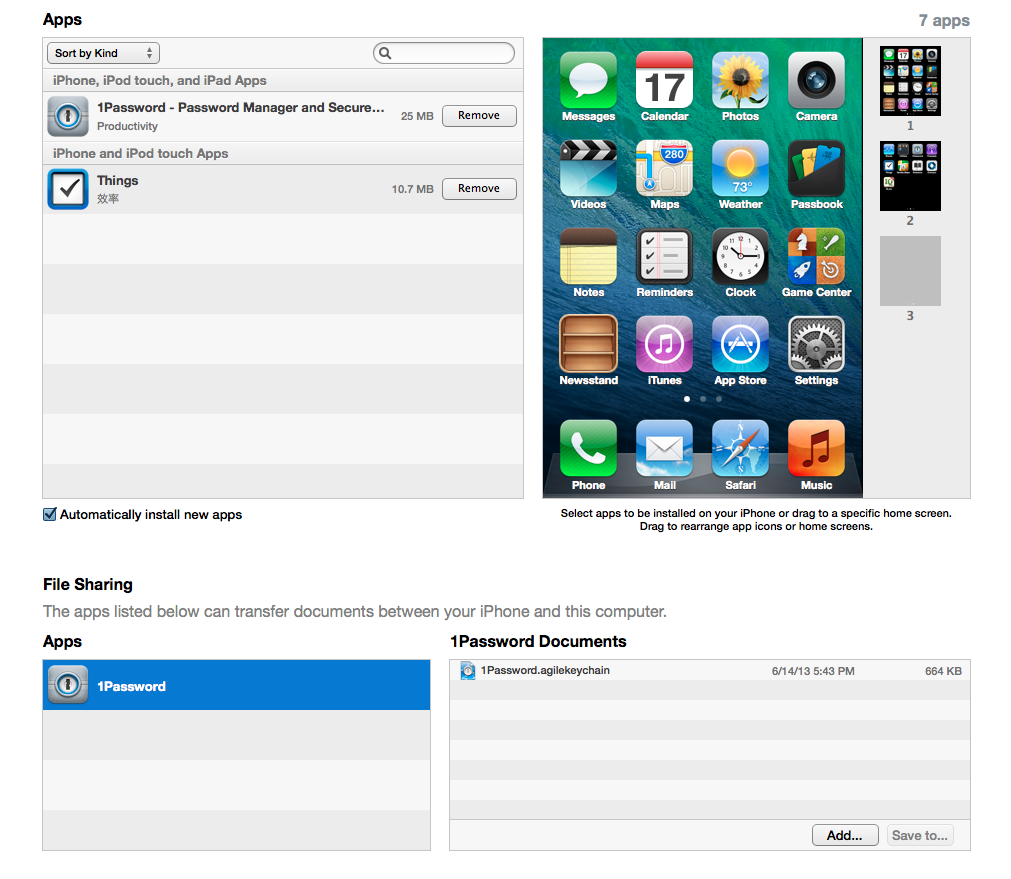This screenshot has height=879, width=1011.
Task: Click the first page indicator dot
Action: [x=687, y=399]
